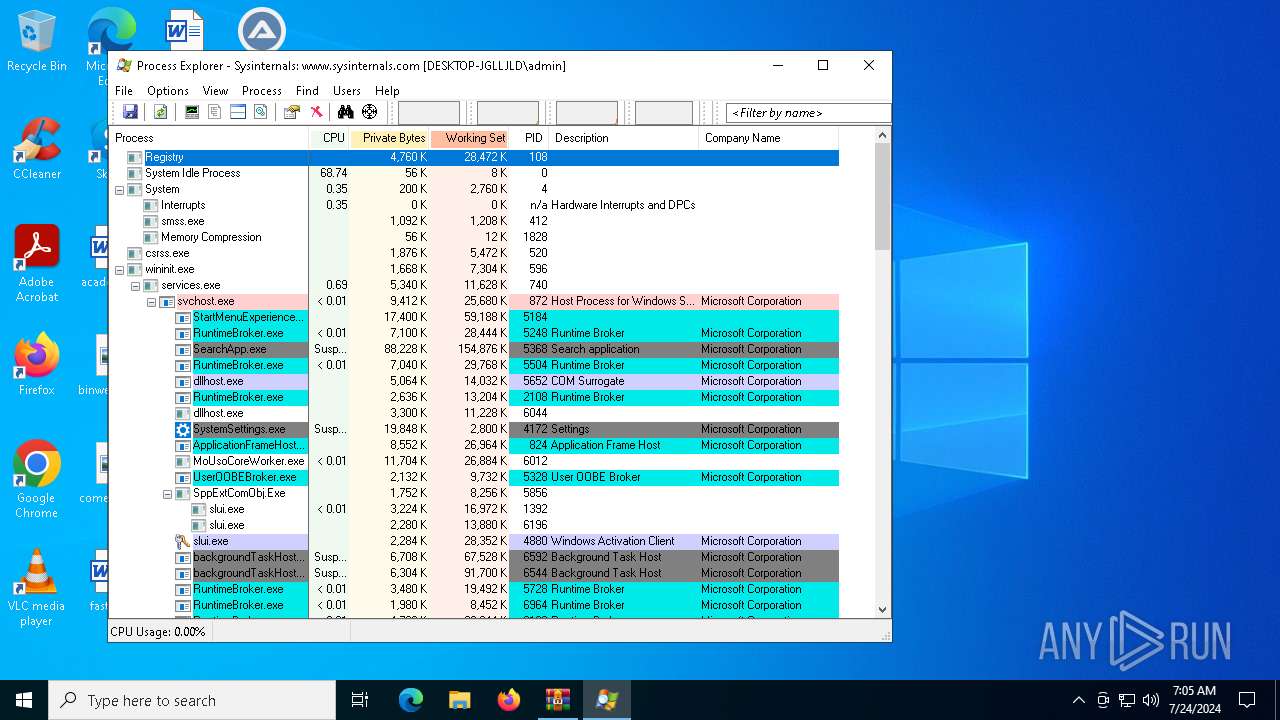Open the View menu

215,90
